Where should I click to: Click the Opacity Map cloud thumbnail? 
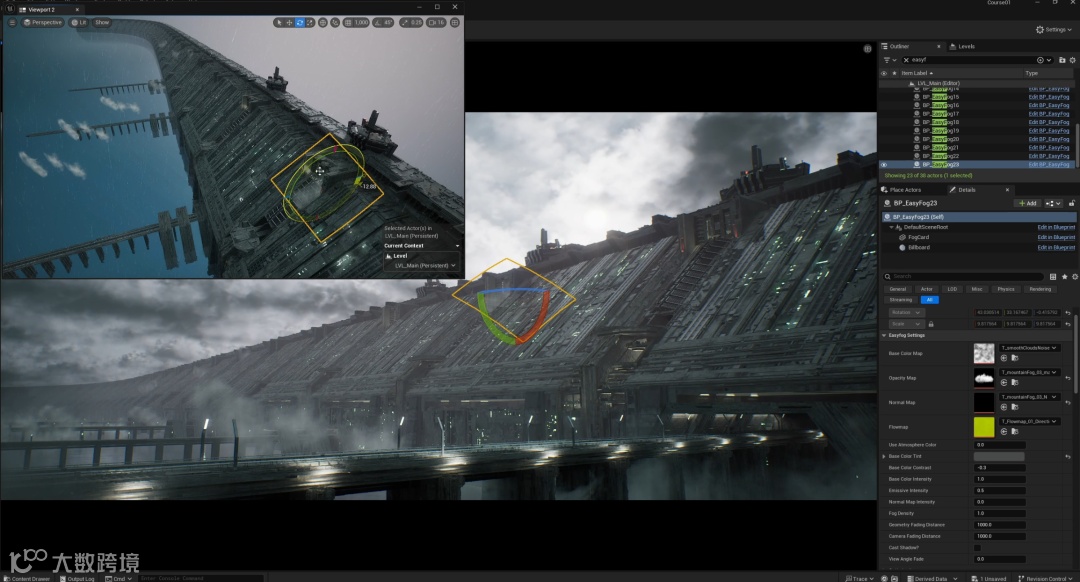[984, 378]
